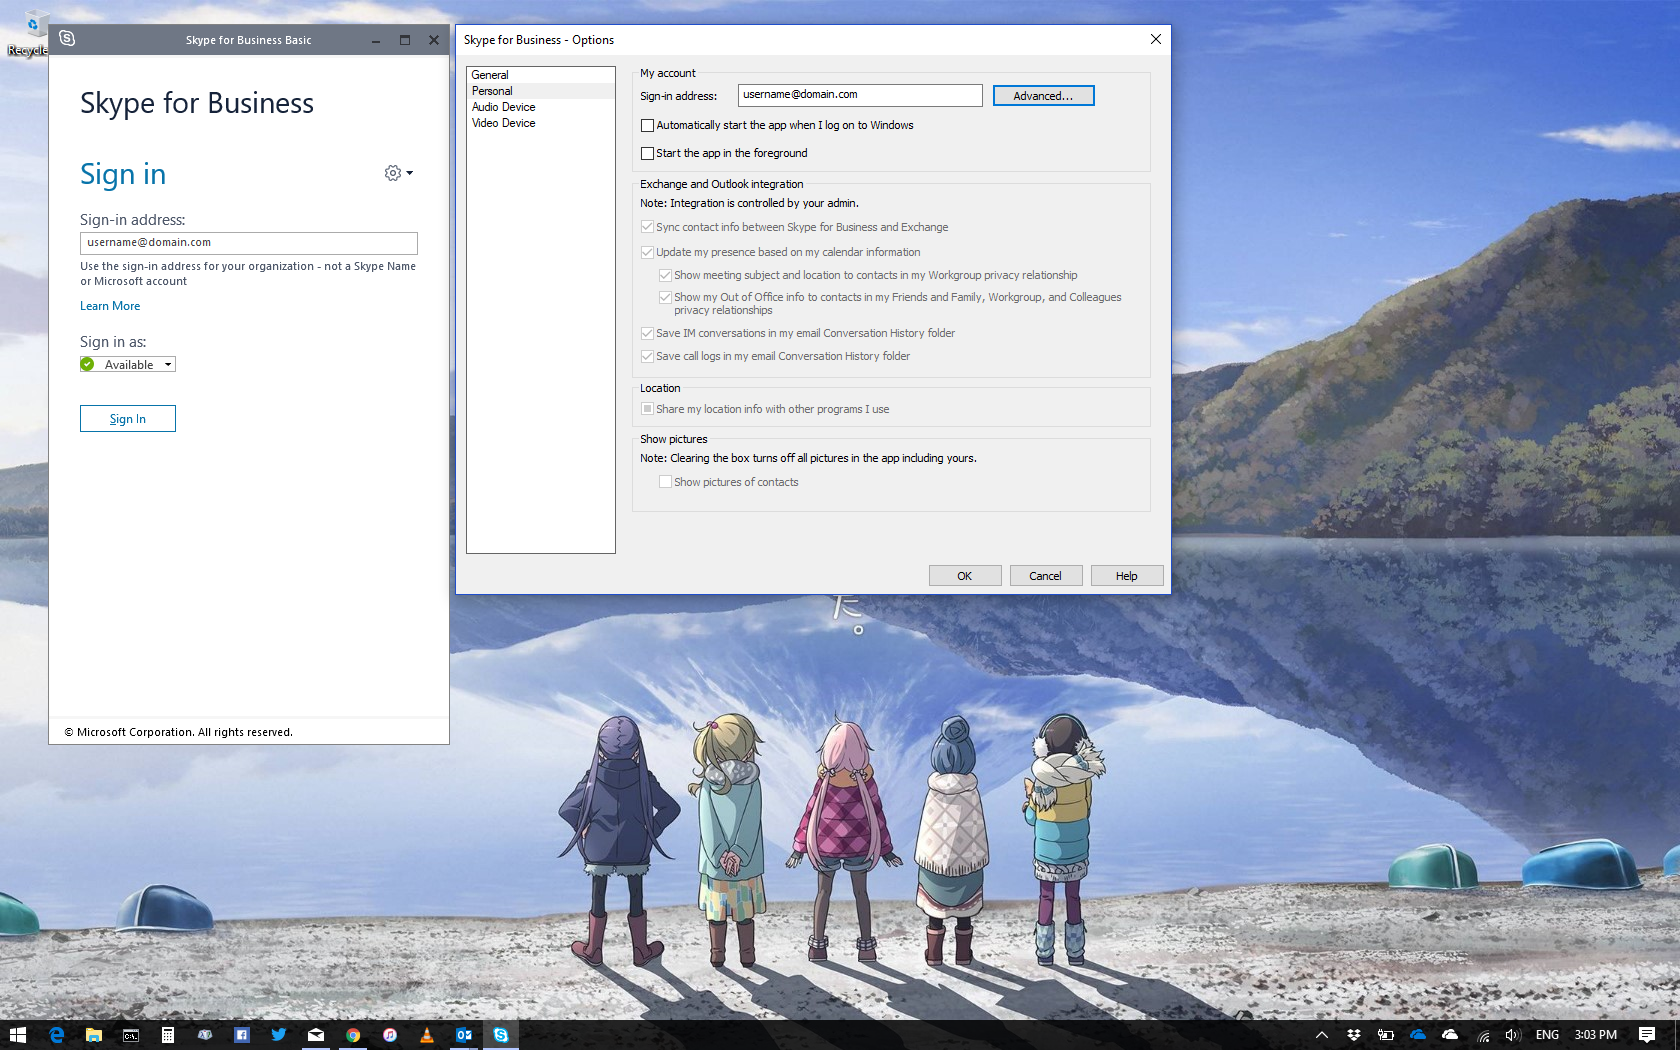Open the Facebook app in the taskbar
The image size is (1680, 1050).
241,1035
